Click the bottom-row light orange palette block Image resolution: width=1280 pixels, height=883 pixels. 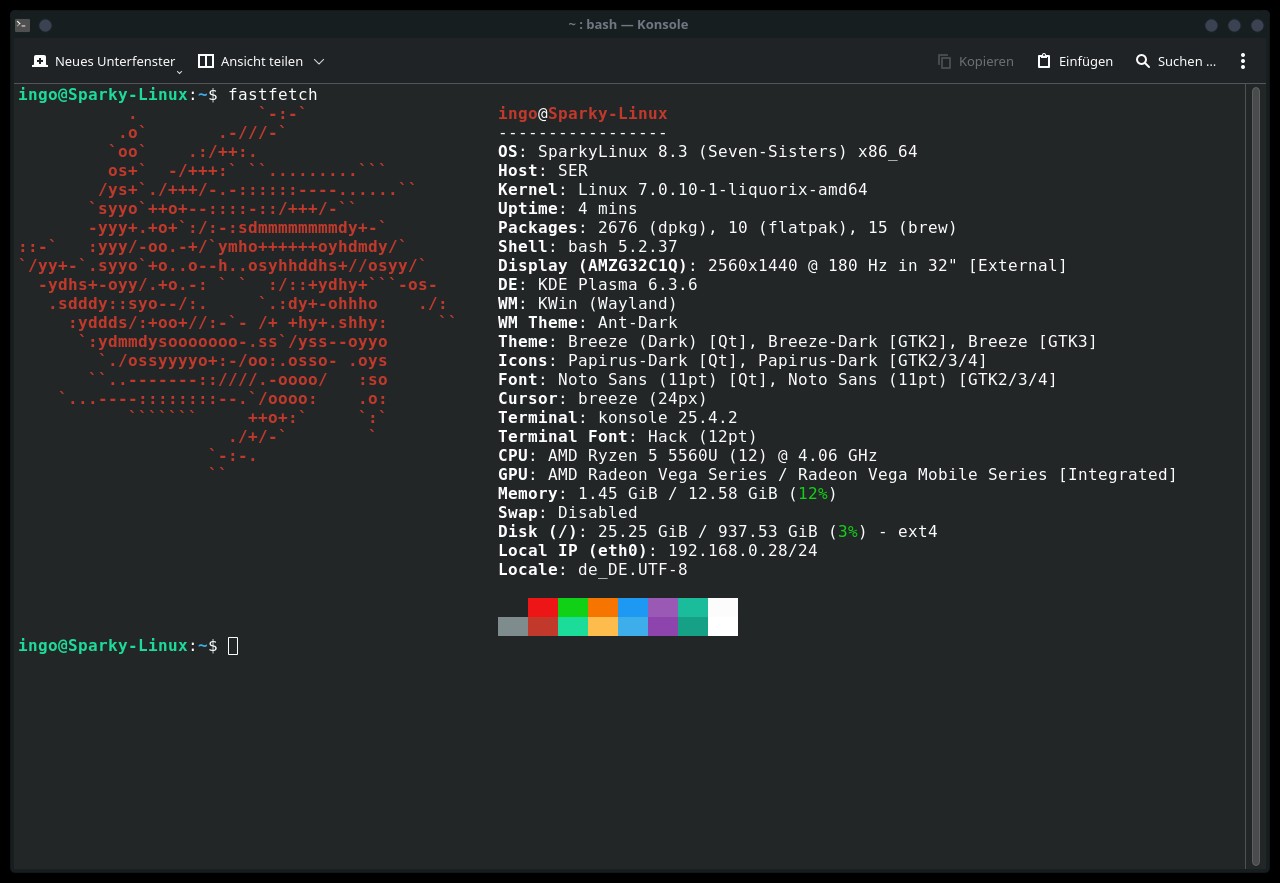click(x=603, y=626)
